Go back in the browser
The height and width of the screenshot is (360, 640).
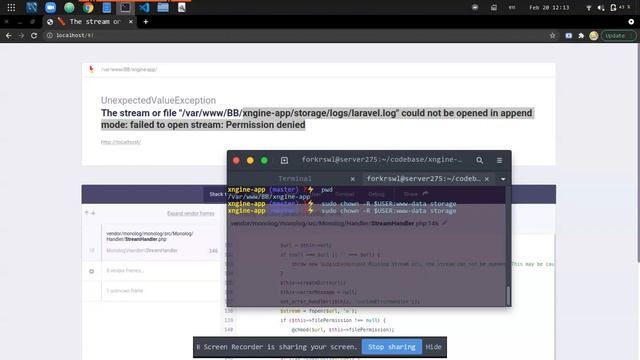tap(9, 36)
